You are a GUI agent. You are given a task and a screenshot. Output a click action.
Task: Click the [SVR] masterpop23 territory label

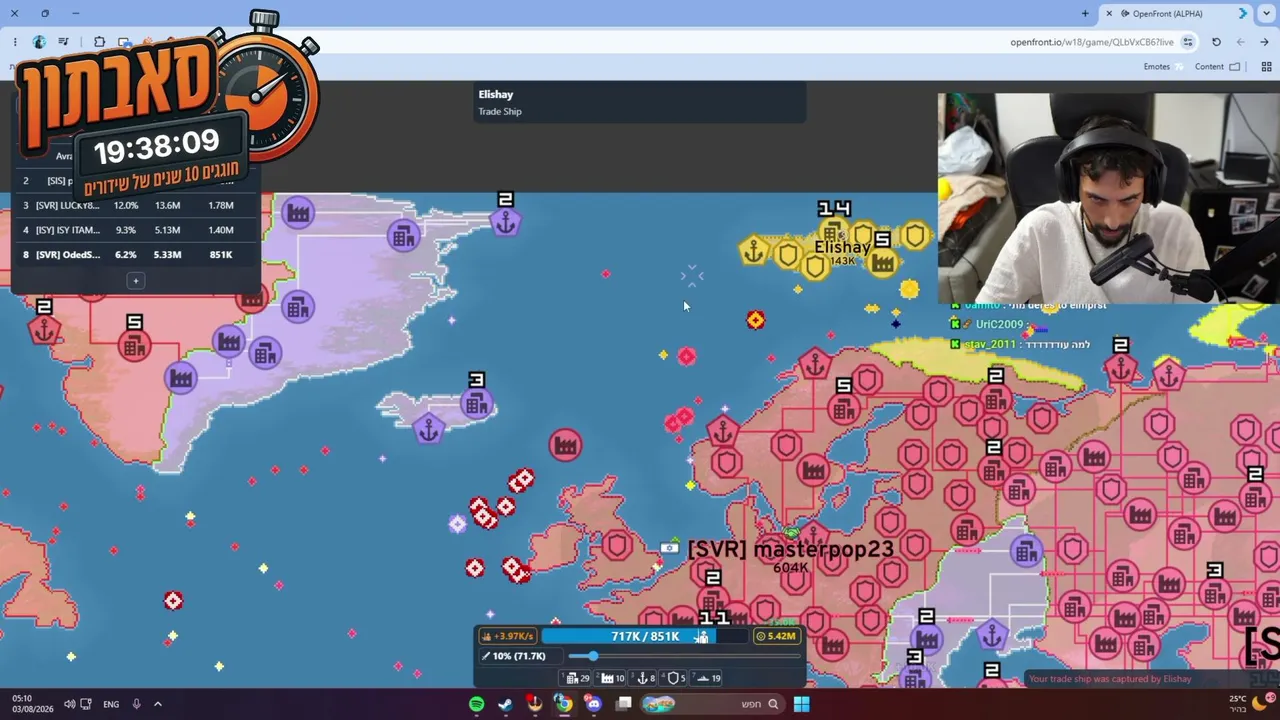(x=790, y=549)
